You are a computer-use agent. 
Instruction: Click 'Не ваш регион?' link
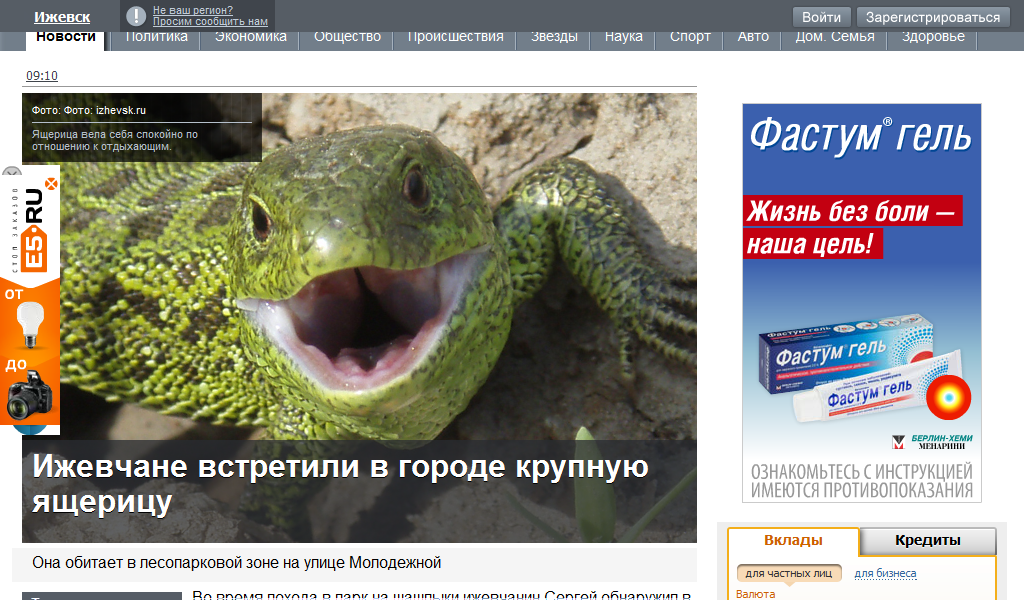coord(193,10)
